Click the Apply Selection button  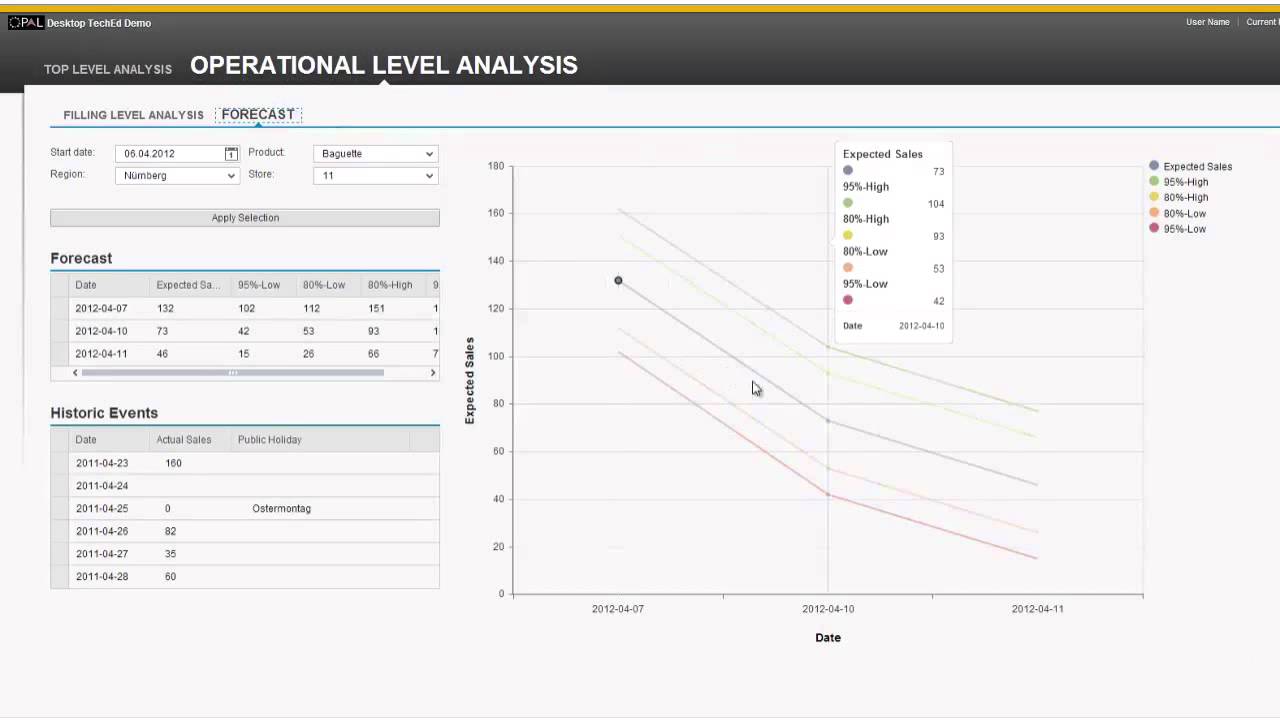pyautogui.click(x=245, y=218)
